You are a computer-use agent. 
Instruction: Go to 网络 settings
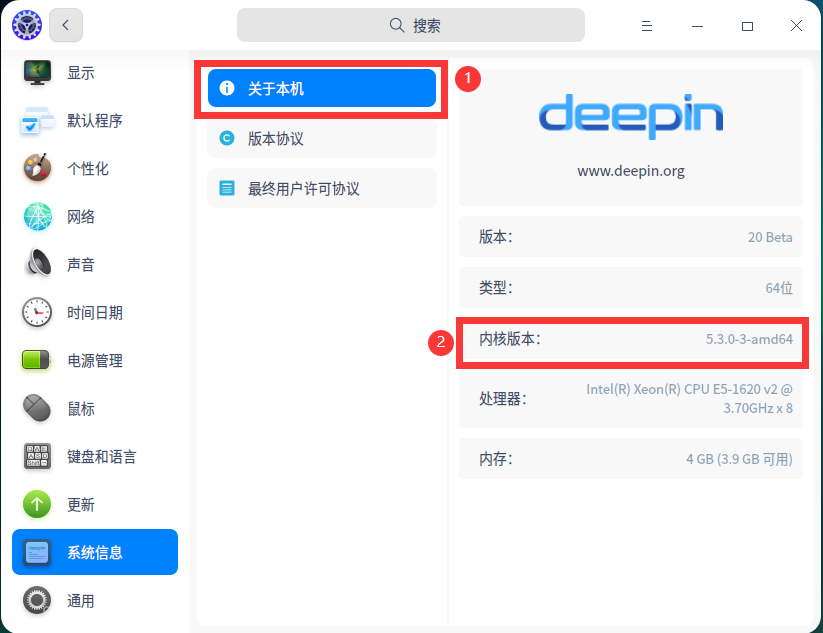(x=95, y=217)
